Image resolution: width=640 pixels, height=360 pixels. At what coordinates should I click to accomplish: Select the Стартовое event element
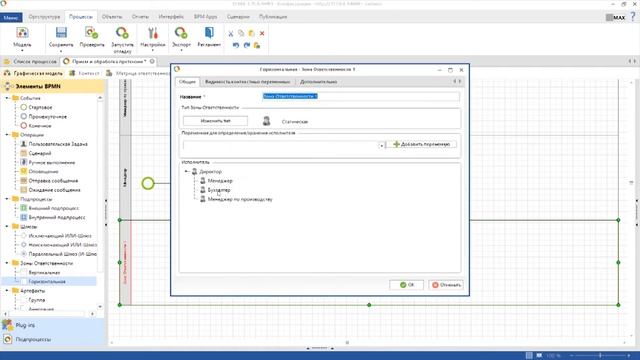pyautogui.click(x=40, y=107)
